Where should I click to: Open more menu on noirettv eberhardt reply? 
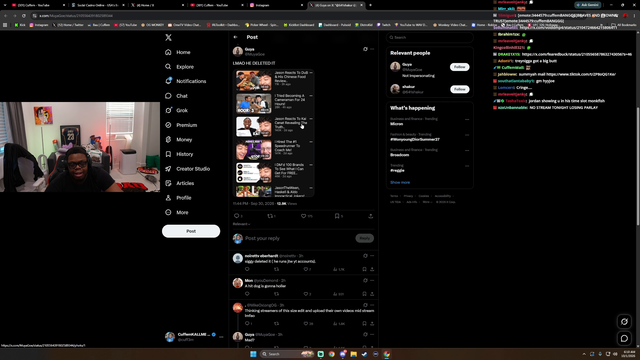click(372, 256)
